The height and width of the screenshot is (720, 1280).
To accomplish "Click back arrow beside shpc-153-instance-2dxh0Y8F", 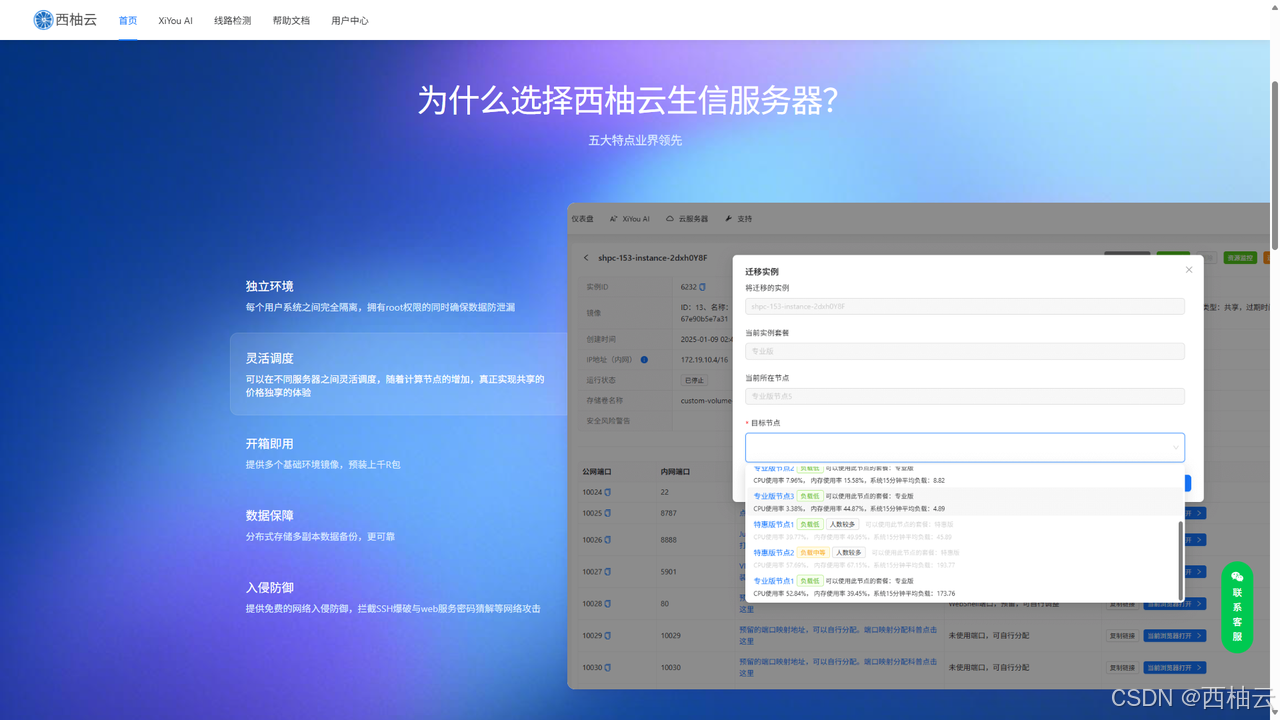I will pyautogui.click(x=586, y=257).
